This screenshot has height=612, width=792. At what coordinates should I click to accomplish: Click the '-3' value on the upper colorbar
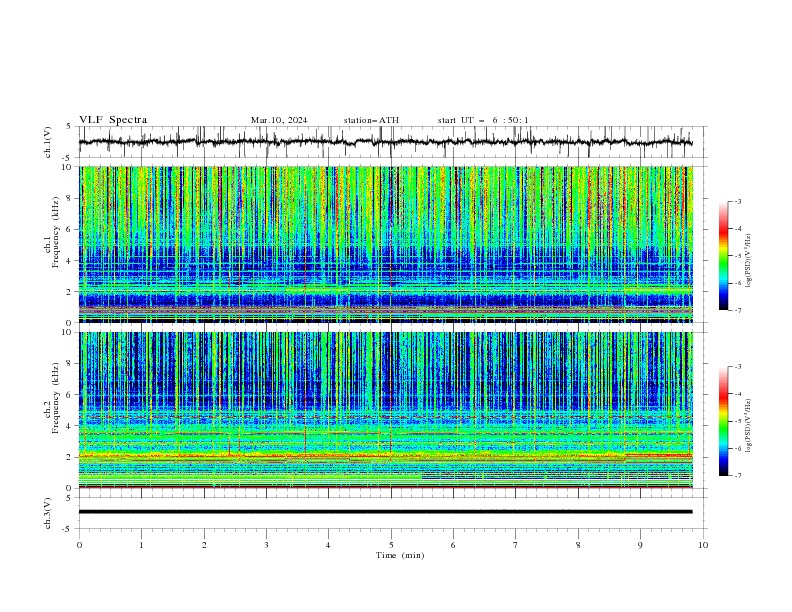[738, 201]
